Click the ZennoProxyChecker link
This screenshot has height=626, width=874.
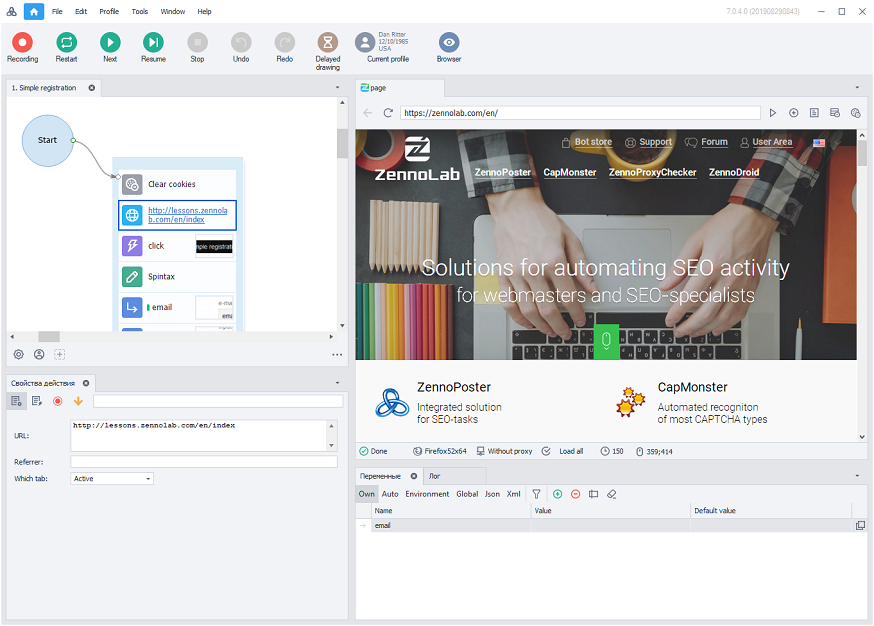[652, 172]
